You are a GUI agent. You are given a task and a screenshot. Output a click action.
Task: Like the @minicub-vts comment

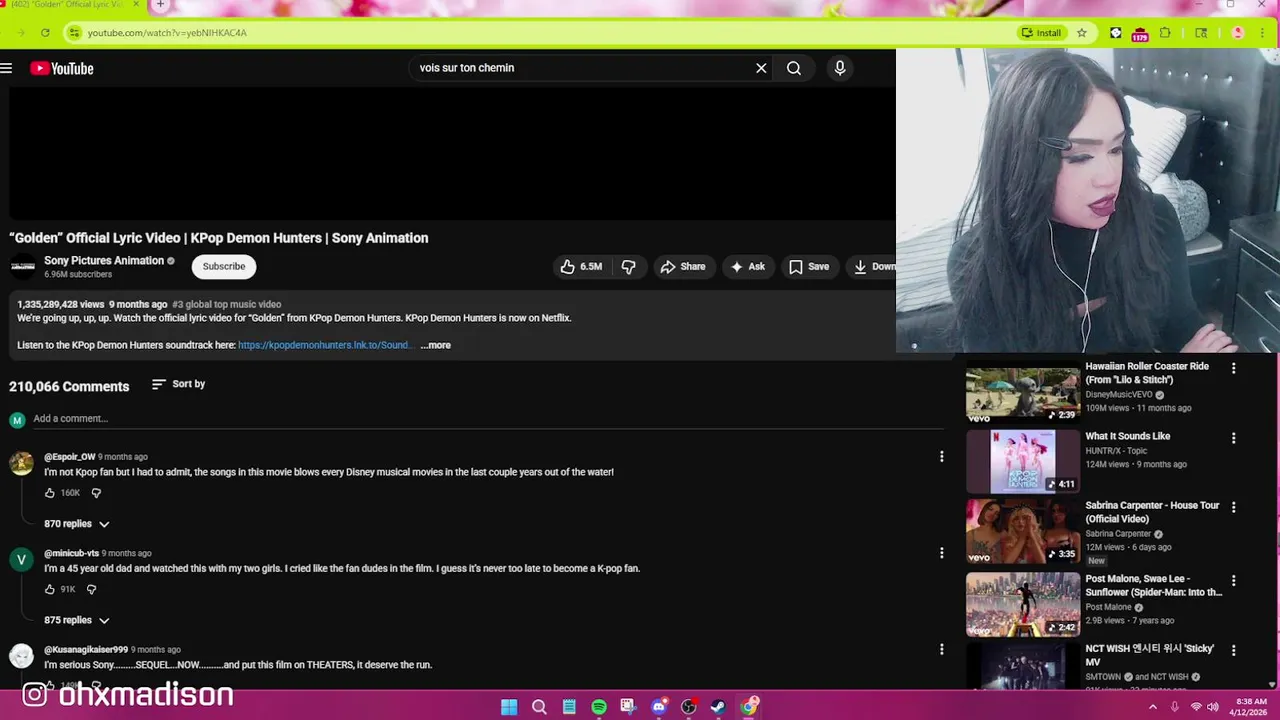click(50, 589)
